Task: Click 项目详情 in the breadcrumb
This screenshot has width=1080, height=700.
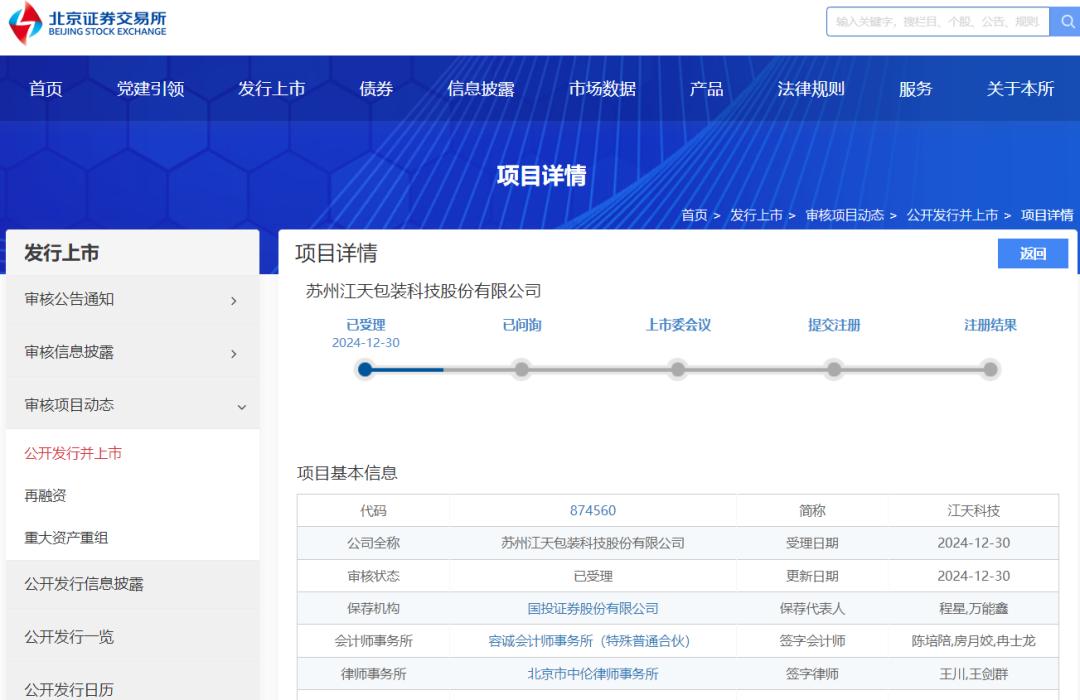Action: point(1047,215)
